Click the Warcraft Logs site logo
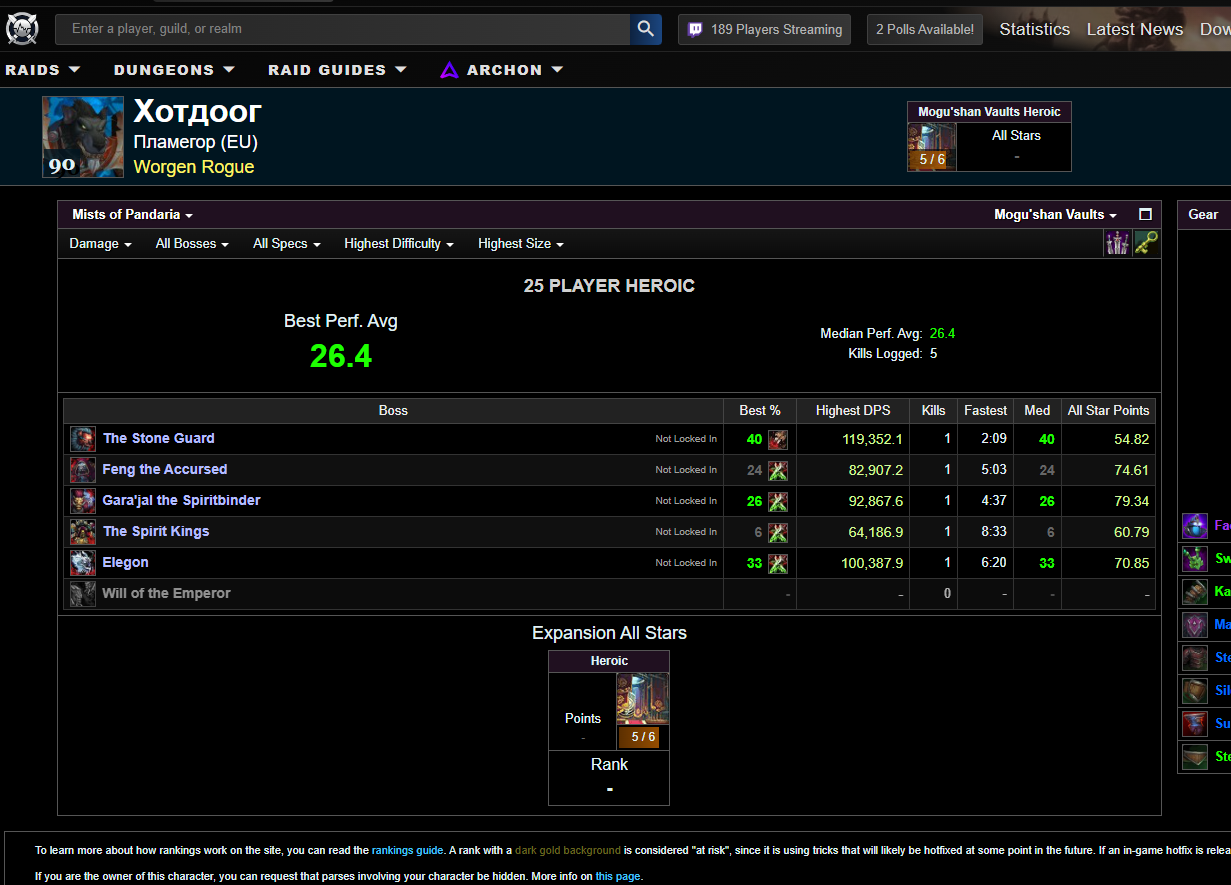Image resolution: width=1231 pixels, height=885 pixels. point(21,29)
